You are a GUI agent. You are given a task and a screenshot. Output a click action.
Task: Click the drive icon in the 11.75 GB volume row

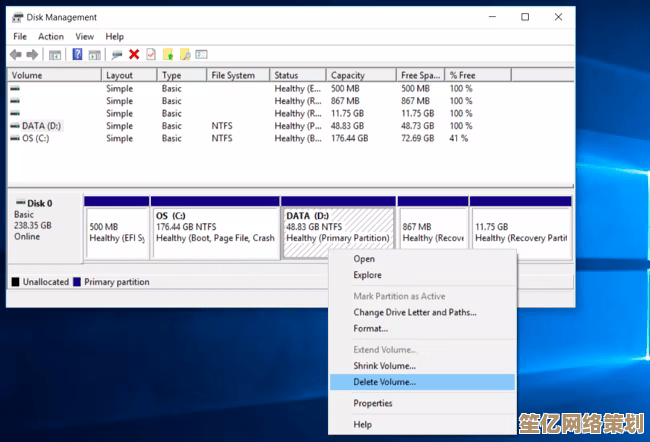click(15, 113)
